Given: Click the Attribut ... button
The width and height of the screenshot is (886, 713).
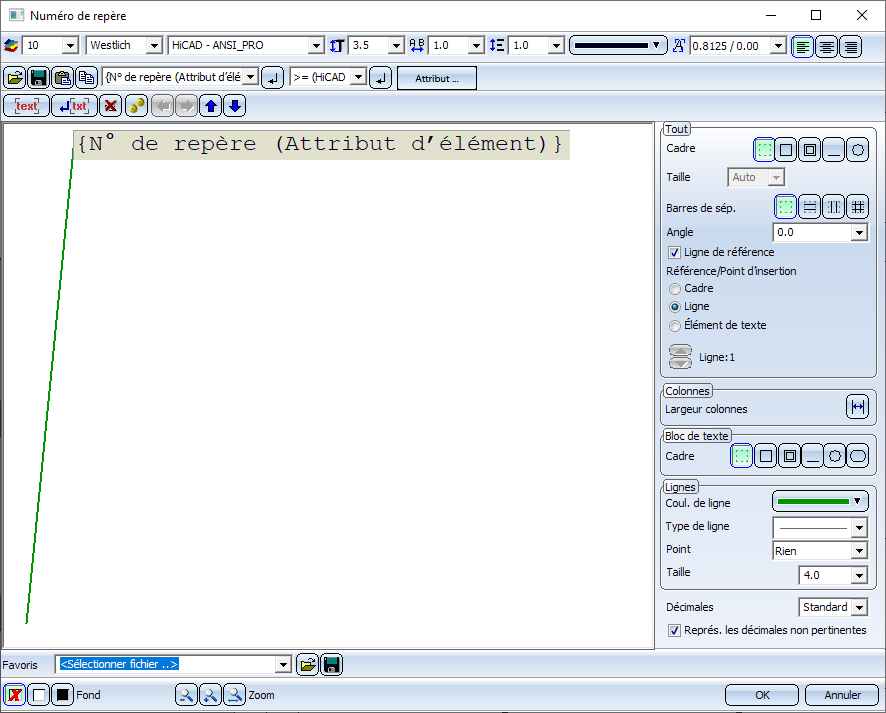Looking at the screenshot, I should click(x=436, y=78).
